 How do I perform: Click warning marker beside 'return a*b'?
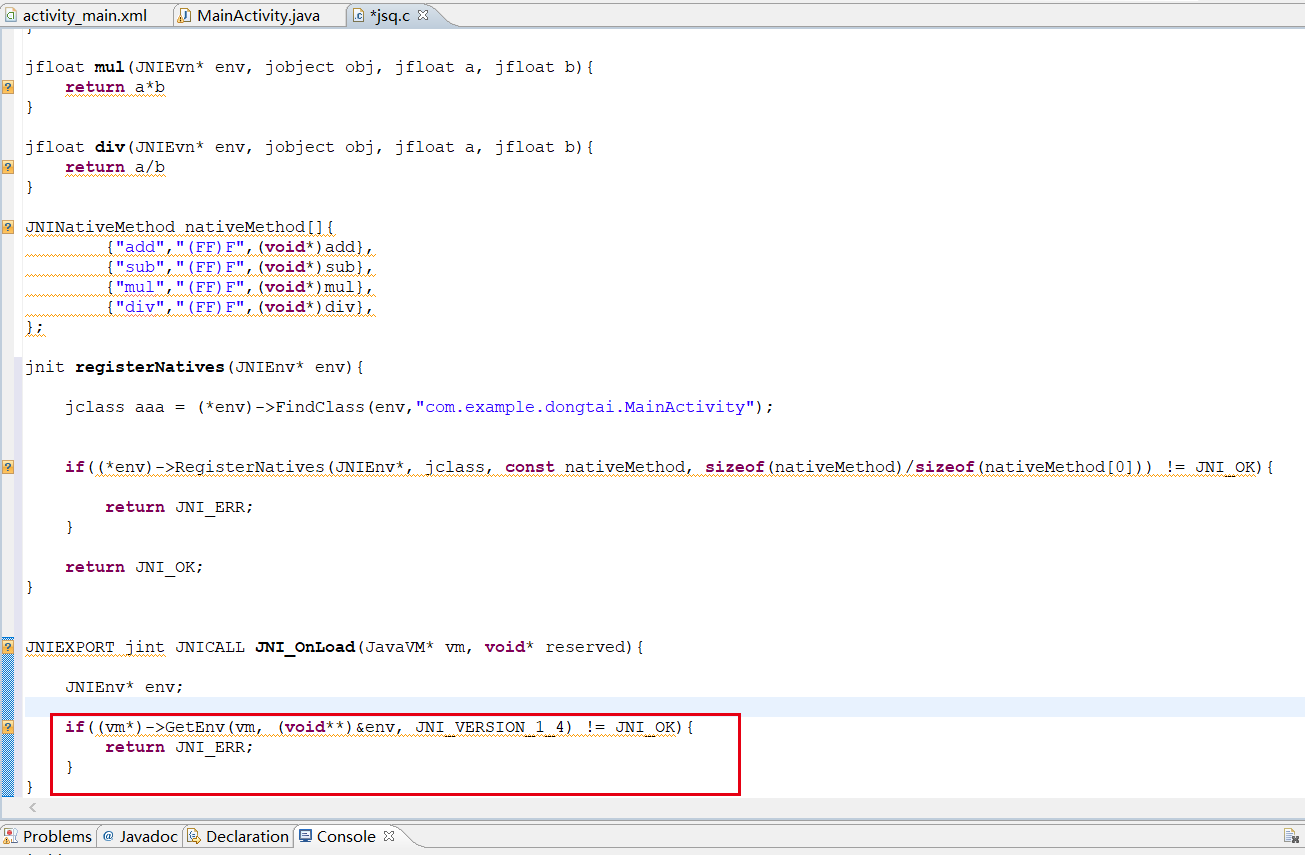[x=8, y=87]
